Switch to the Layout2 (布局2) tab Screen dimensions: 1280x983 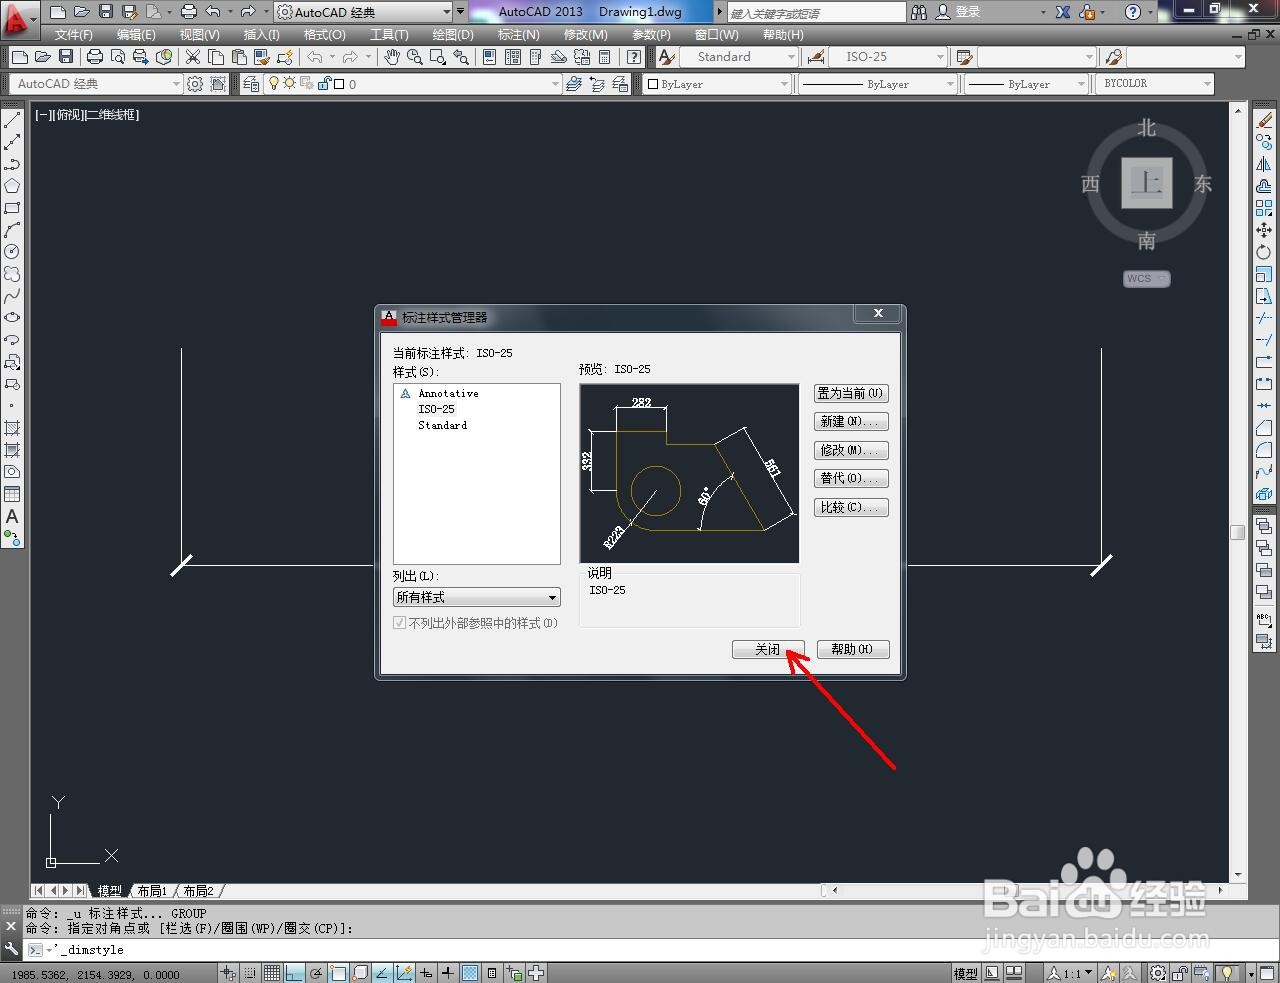(198, 891)
